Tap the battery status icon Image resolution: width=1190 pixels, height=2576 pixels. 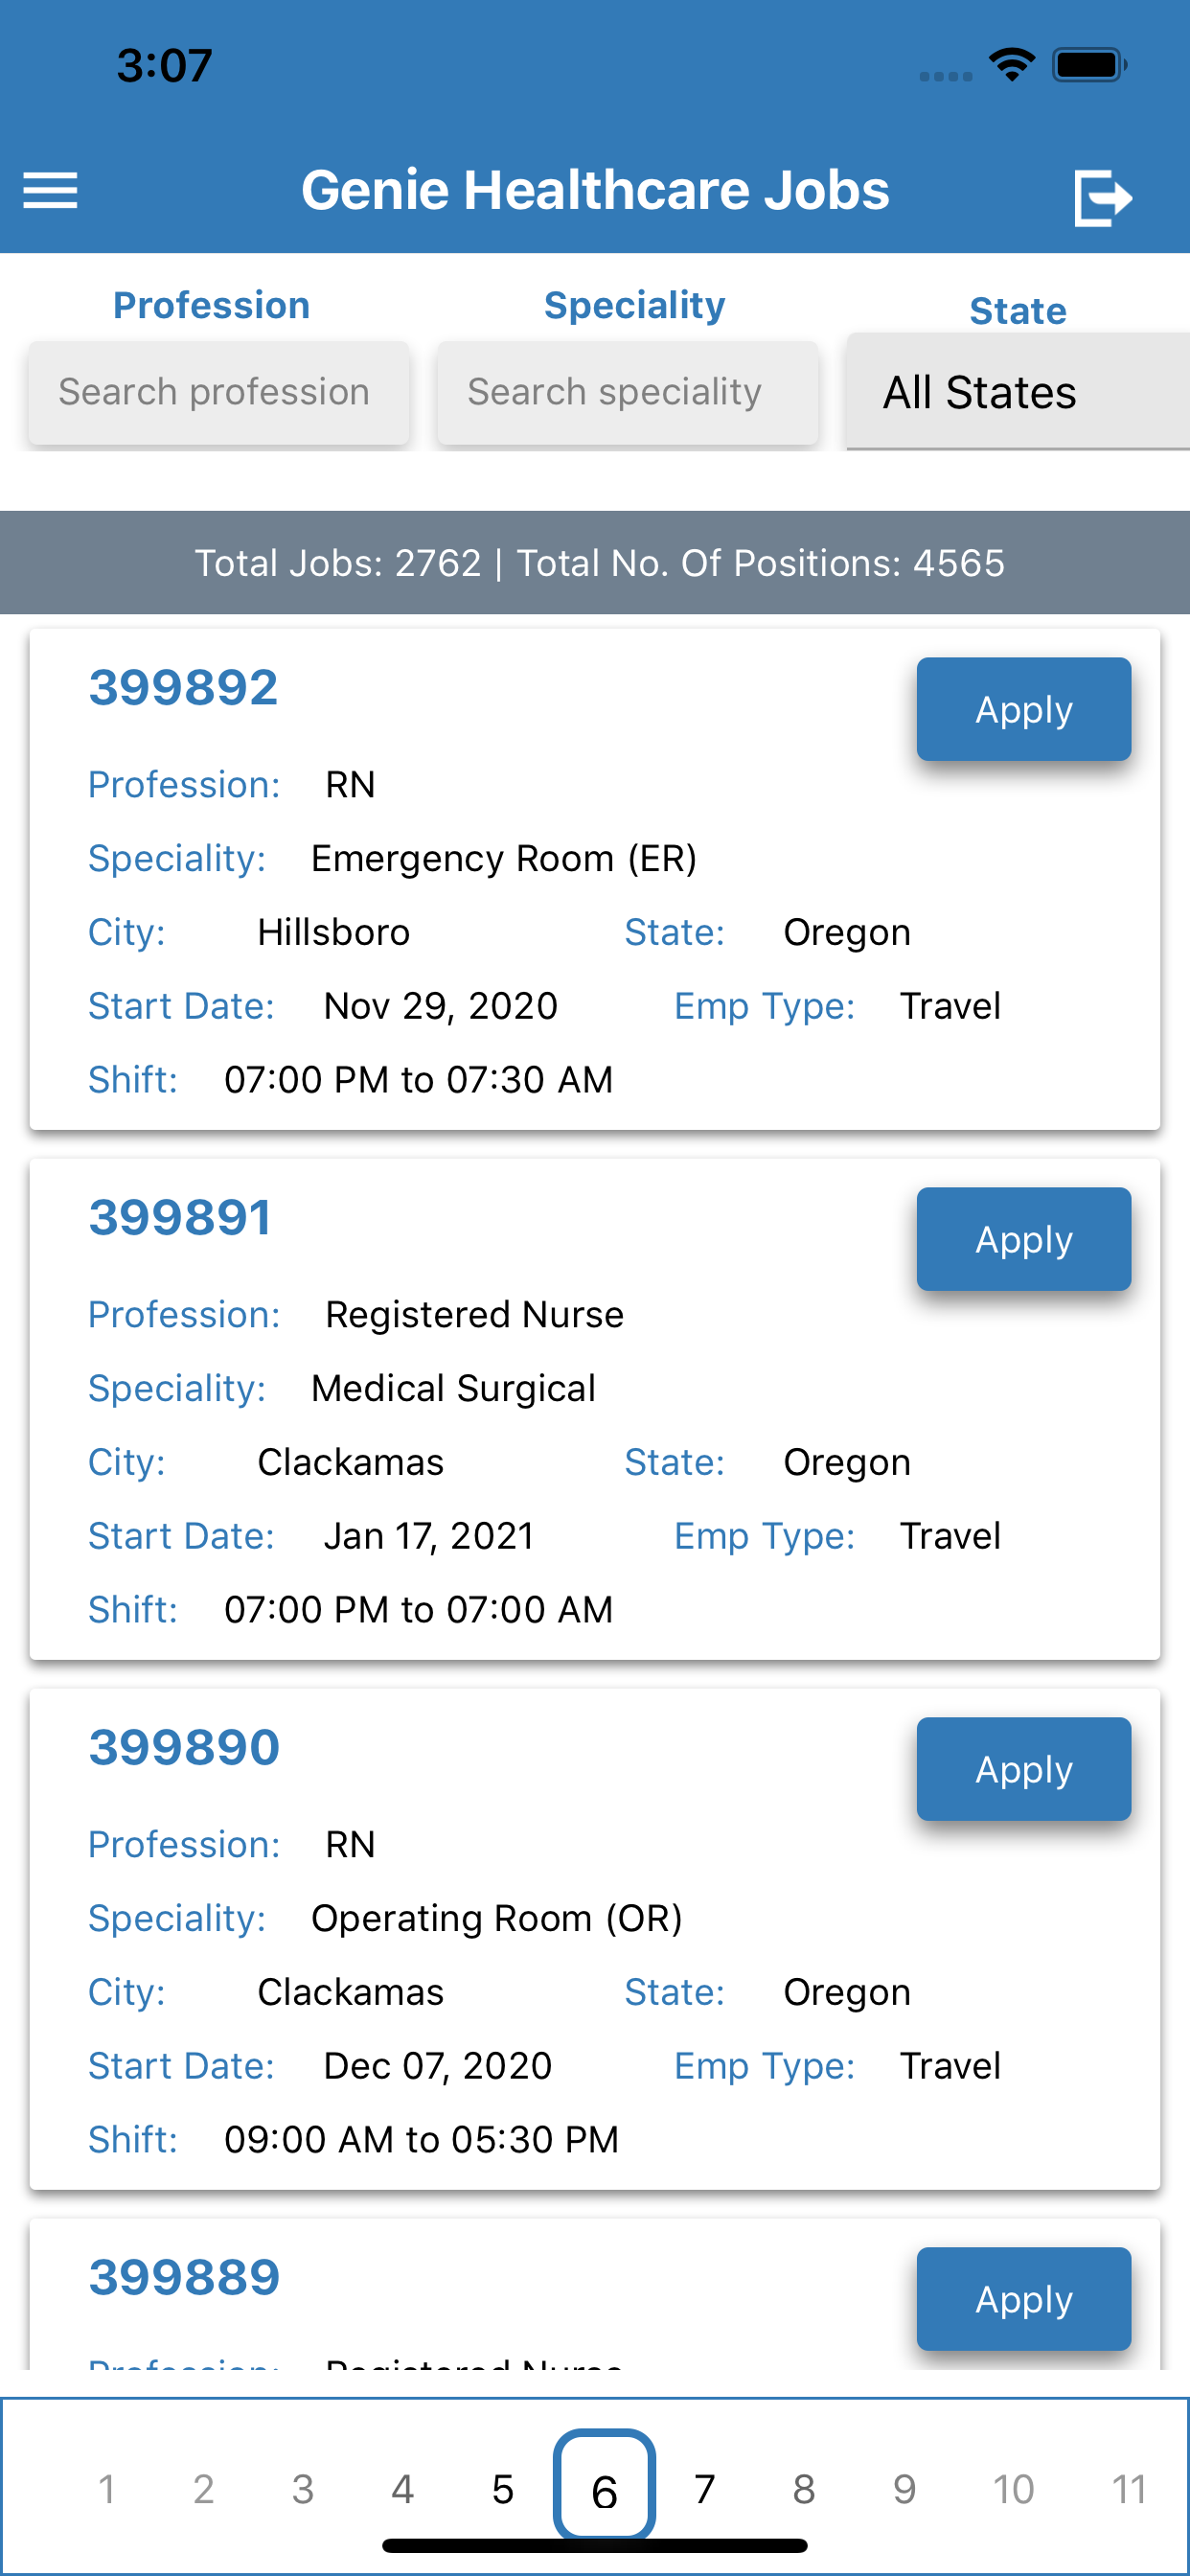coord(1089,65)
